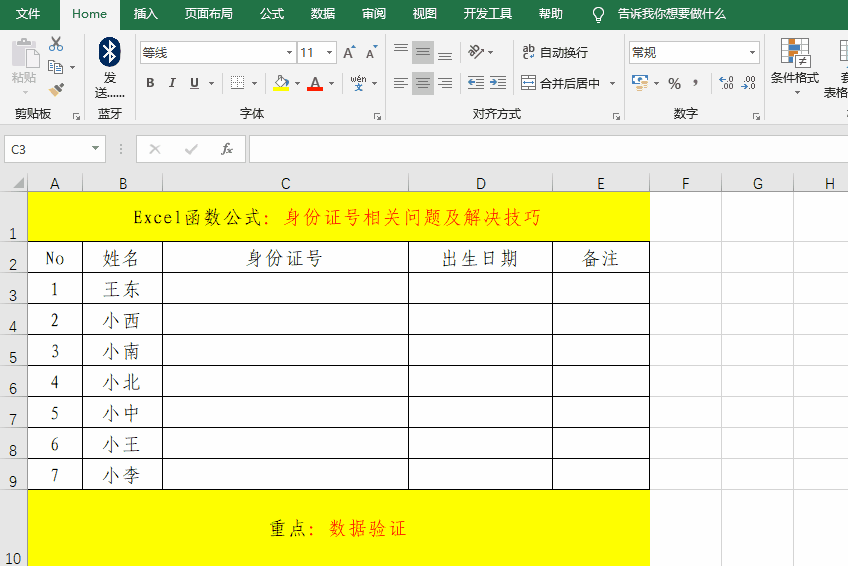Increase font size with the larger A icon
The image size is (848, 566).
point(348,53)
